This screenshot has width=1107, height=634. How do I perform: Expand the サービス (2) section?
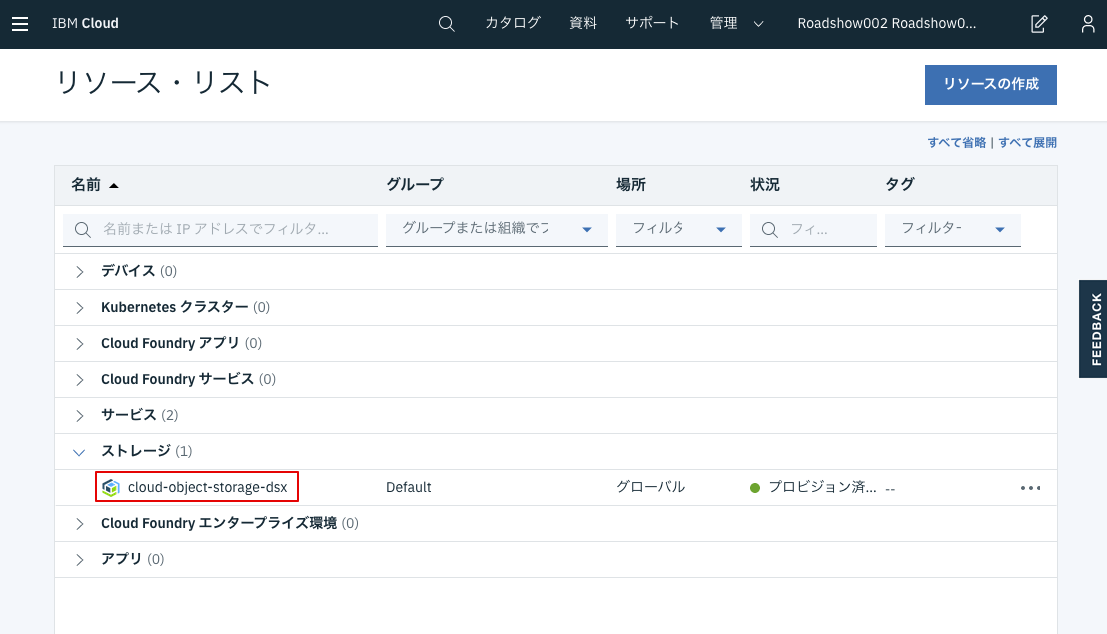tap(80, 416)
